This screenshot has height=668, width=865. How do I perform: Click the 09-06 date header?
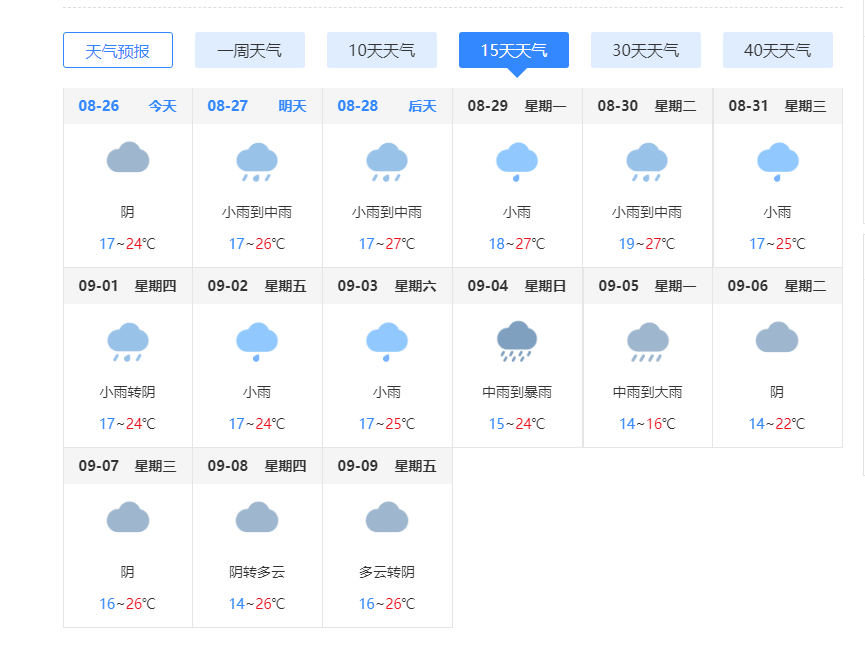pyautogui.click(x=747, y=286)
